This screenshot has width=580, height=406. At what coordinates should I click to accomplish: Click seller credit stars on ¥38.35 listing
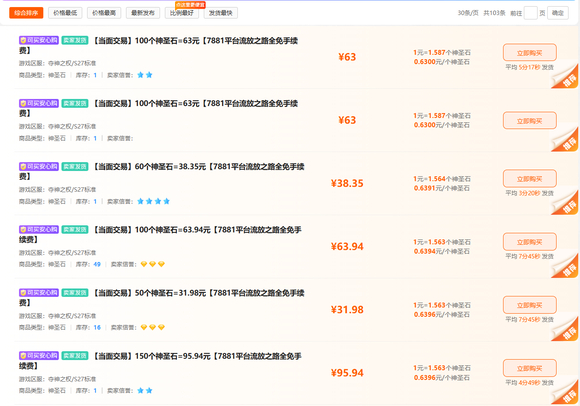coord(154,202)
